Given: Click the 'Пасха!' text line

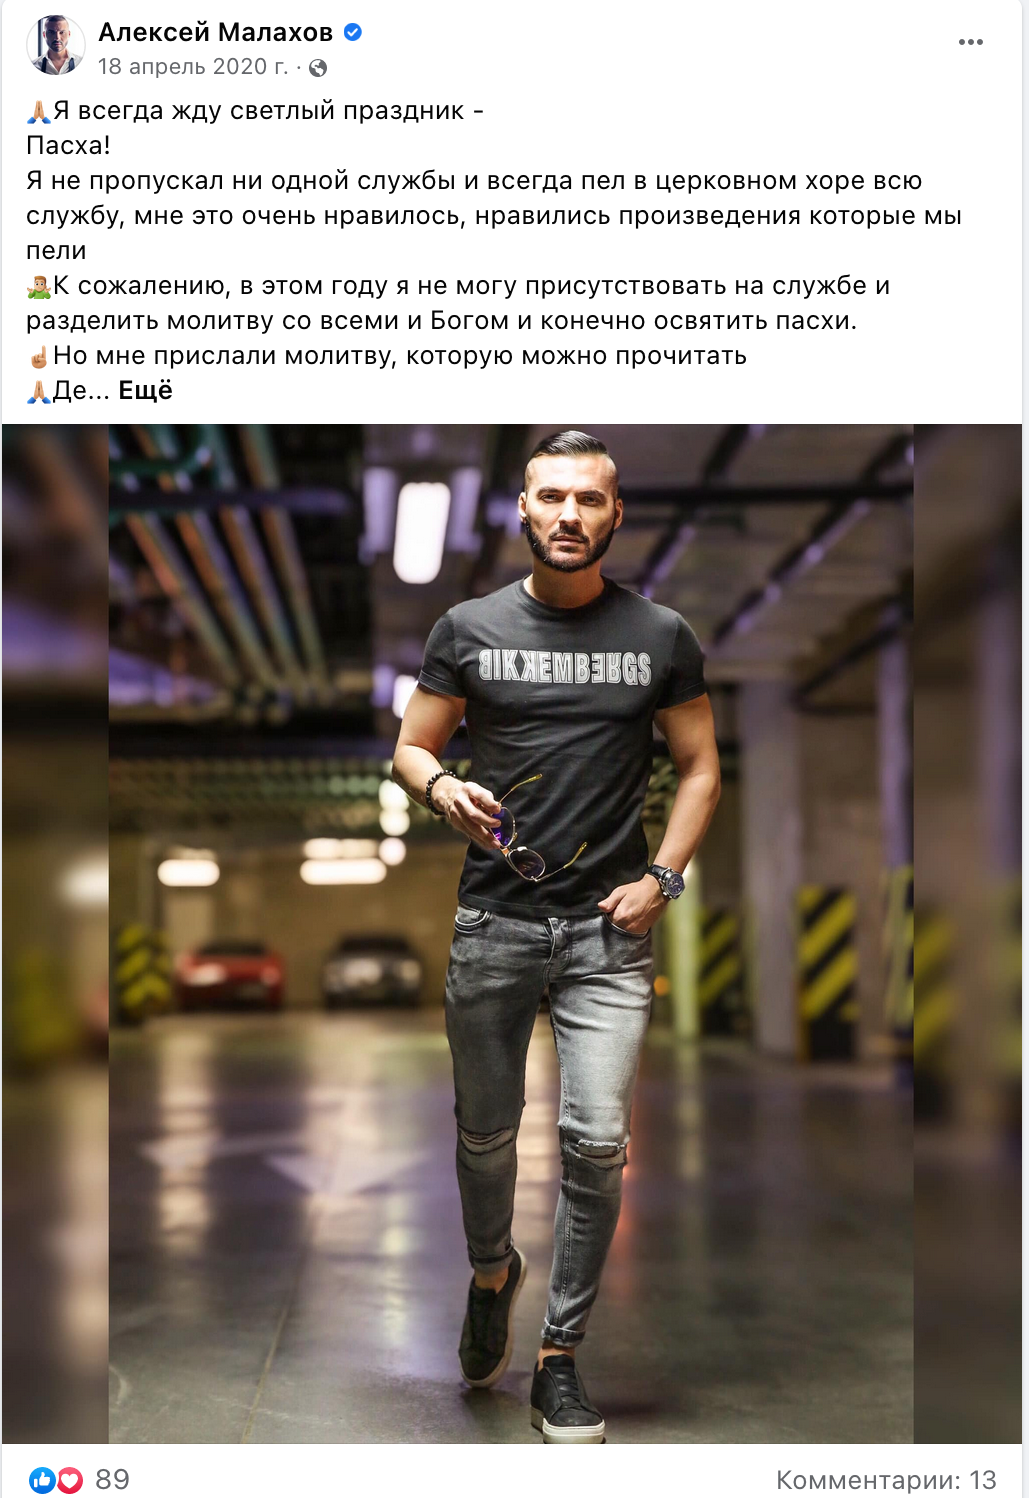Looking at the screenshot, I should pyautogui.click(x=68, y=146).
